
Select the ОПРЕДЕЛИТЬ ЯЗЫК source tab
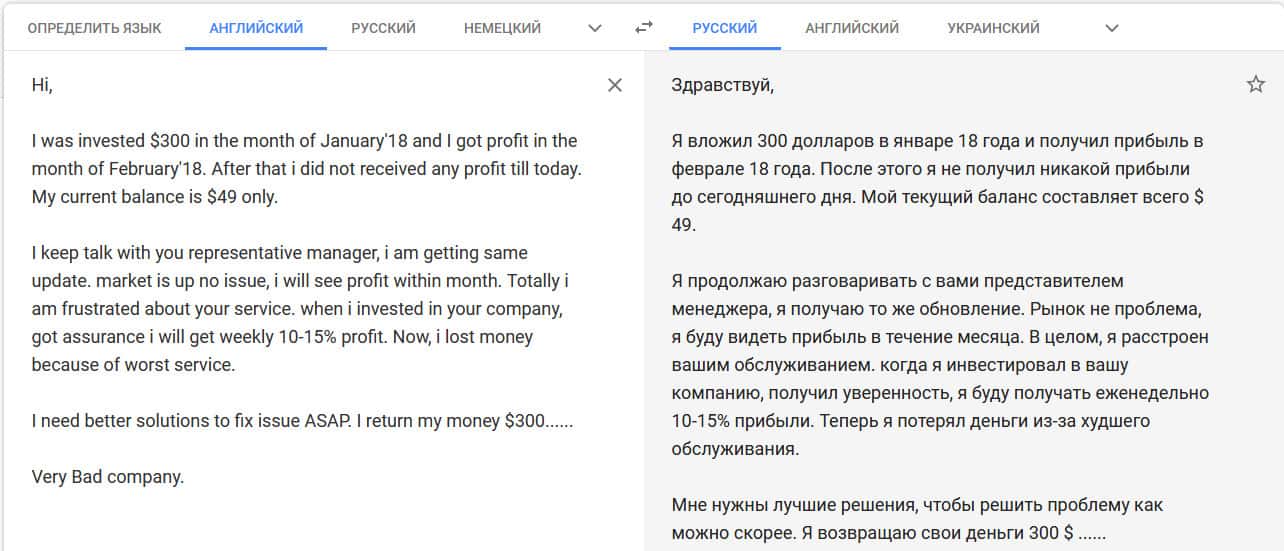pos(94,28)
